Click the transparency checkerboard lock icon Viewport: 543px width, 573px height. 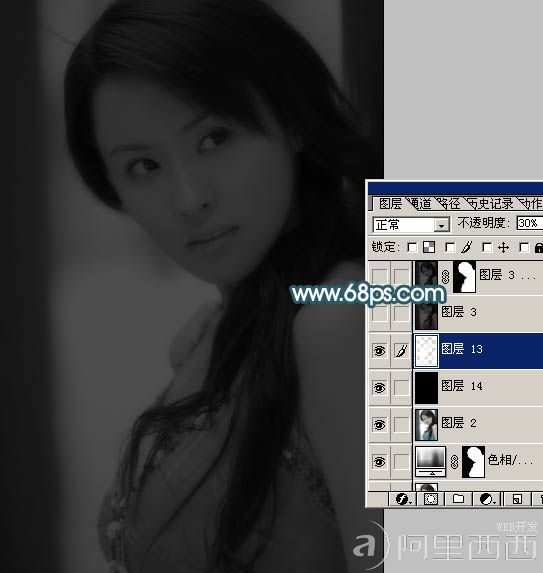click(429, 247)
